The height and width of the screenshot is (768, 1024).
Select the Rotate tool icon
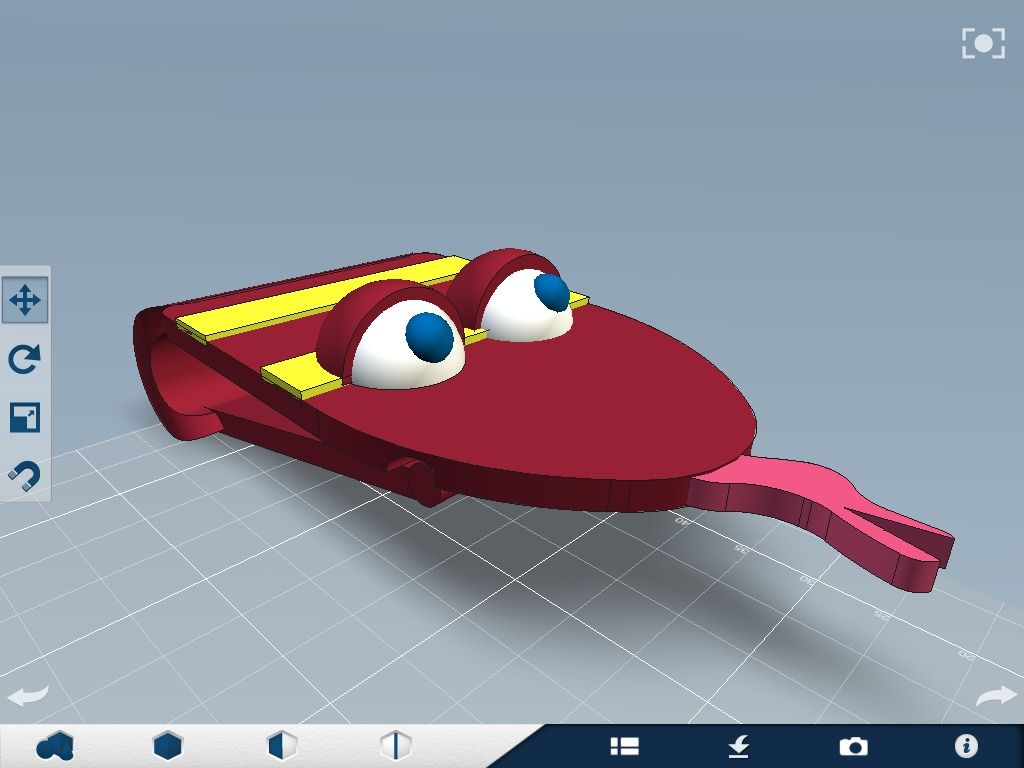tap(25, 359)
